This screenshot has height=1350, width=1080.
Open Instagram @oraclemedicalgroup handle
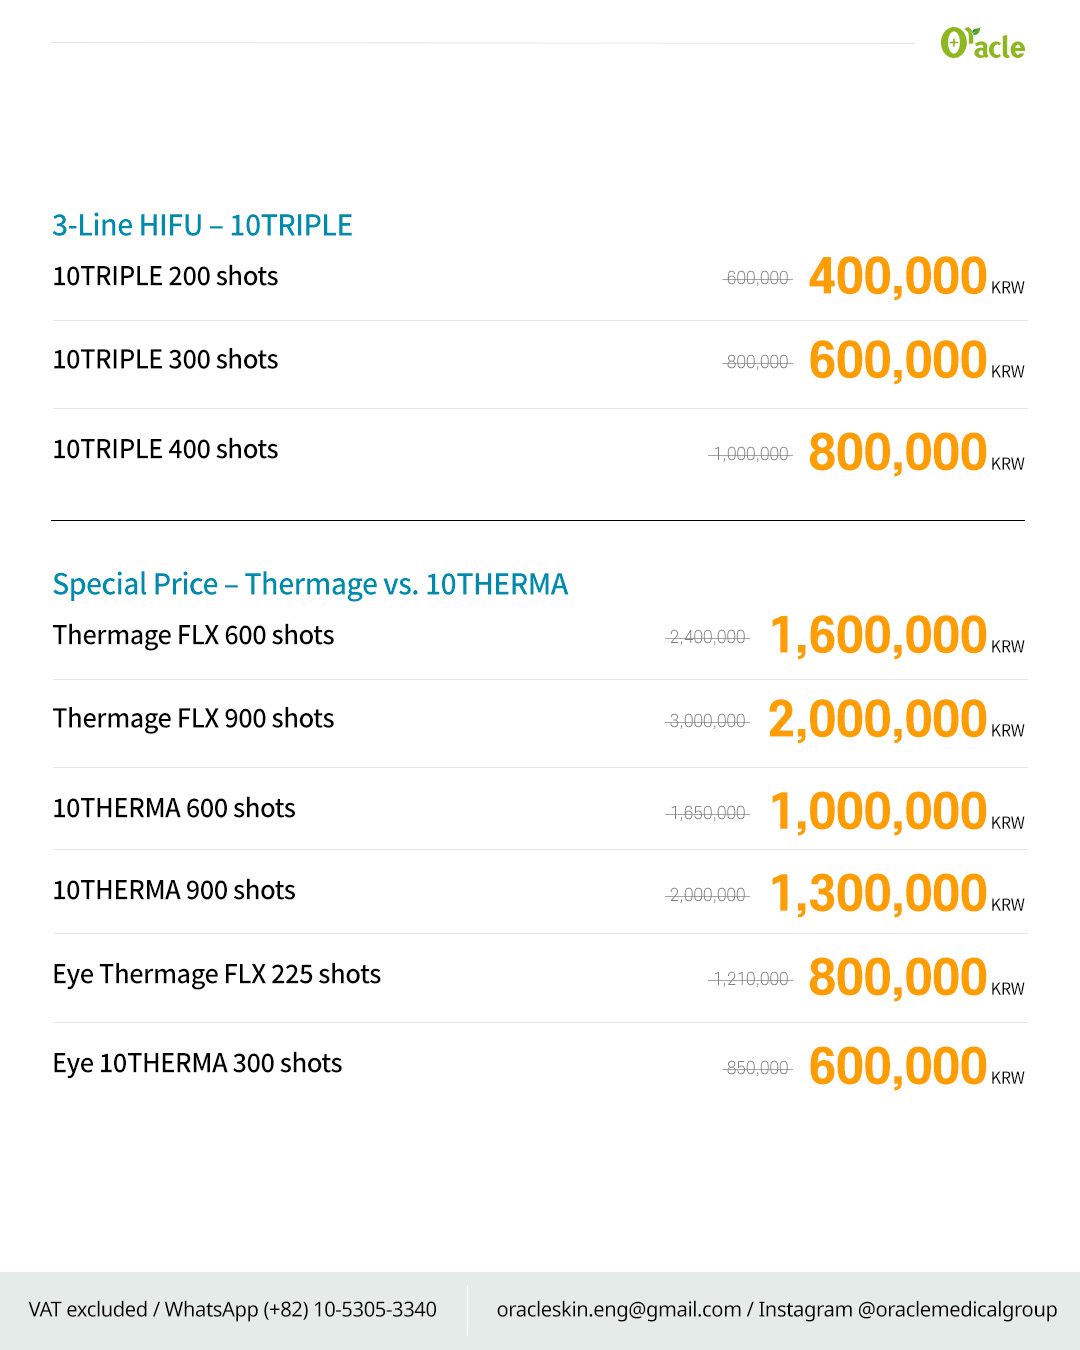click(907, 1309)
